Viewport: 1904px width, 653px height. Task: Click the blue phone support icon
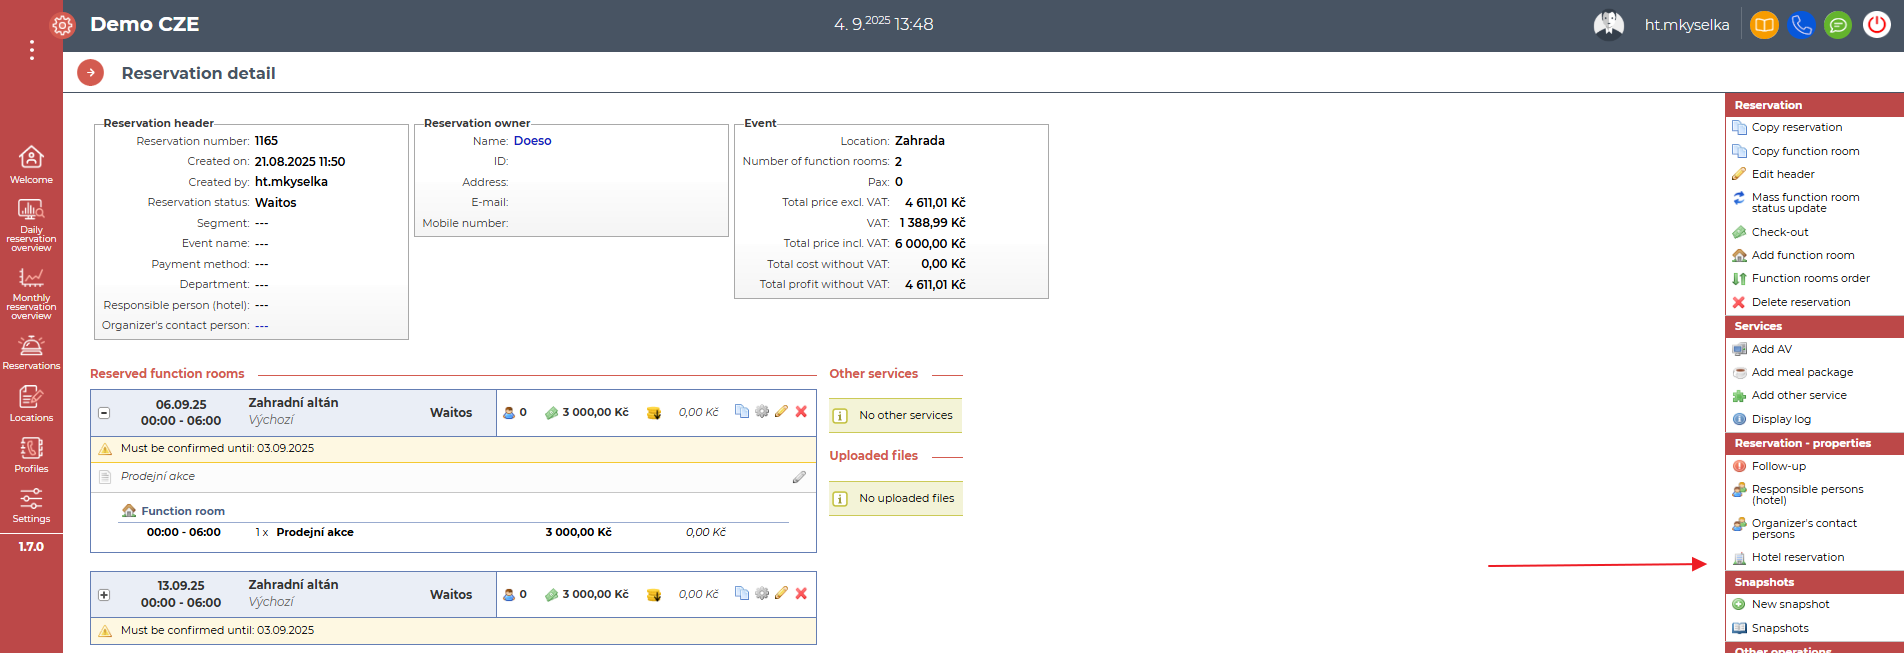click(x=1801, y=25)
